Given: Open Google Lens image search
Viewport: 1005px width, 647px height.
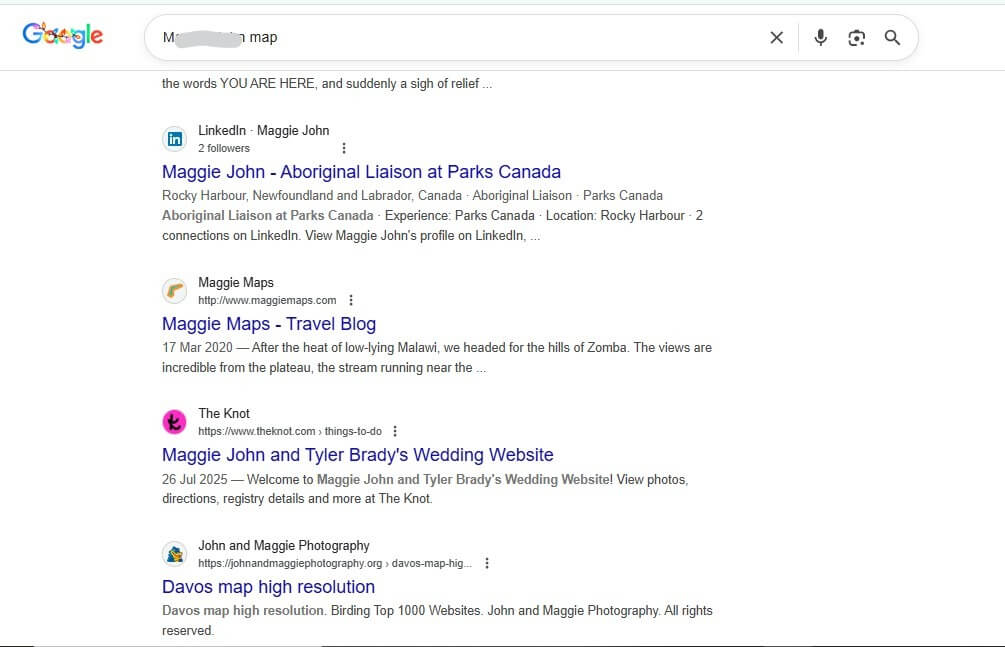Looking at the screenshot, I should pyautogui.click(x=856, y=38).
